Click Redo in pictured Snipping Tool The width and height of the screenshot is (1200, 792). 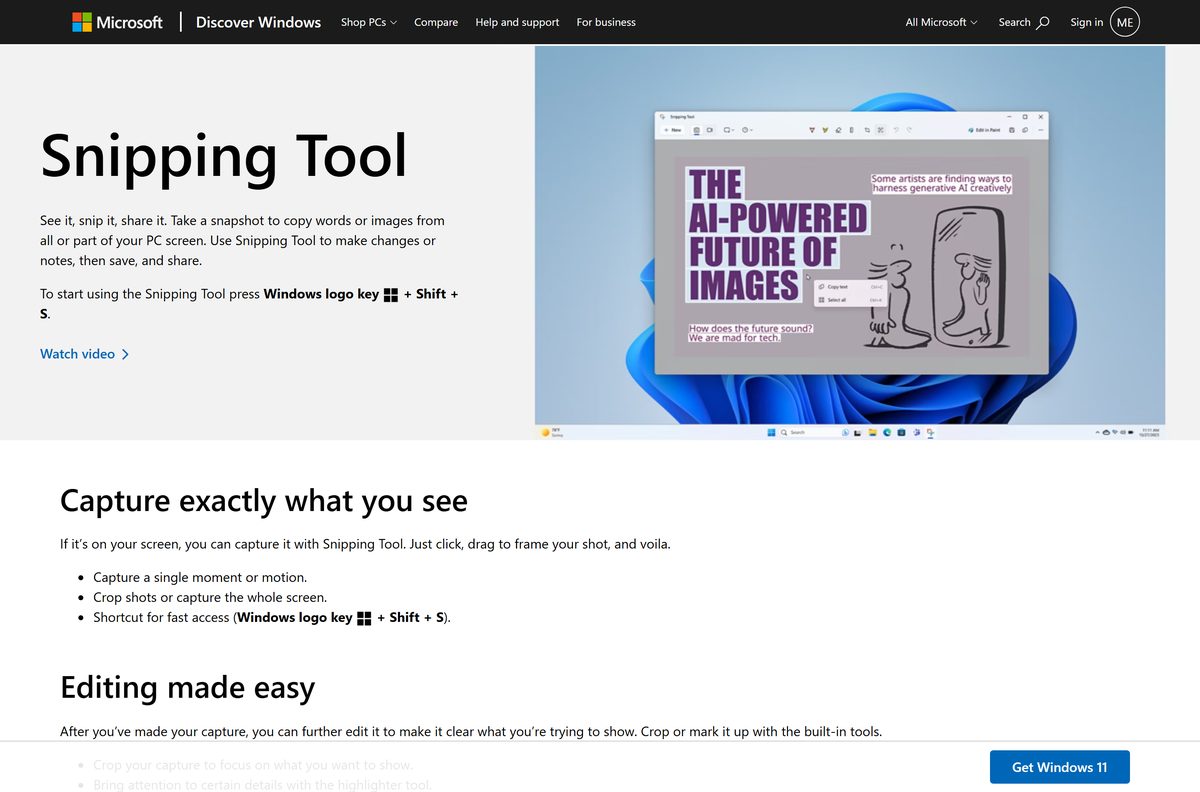(x=909, y=130)
